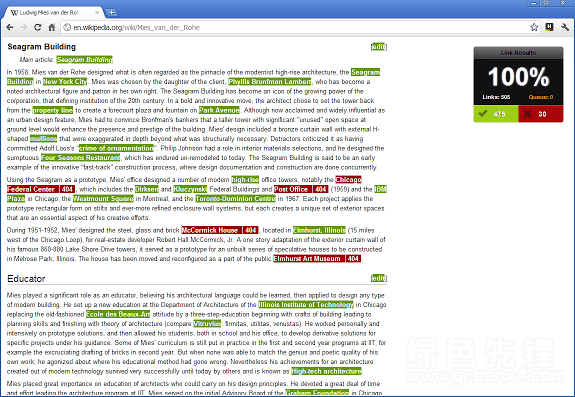Viewport: 575px width, 397px height.
Task: Open the wrench settings menu
Action: [565, 27]
